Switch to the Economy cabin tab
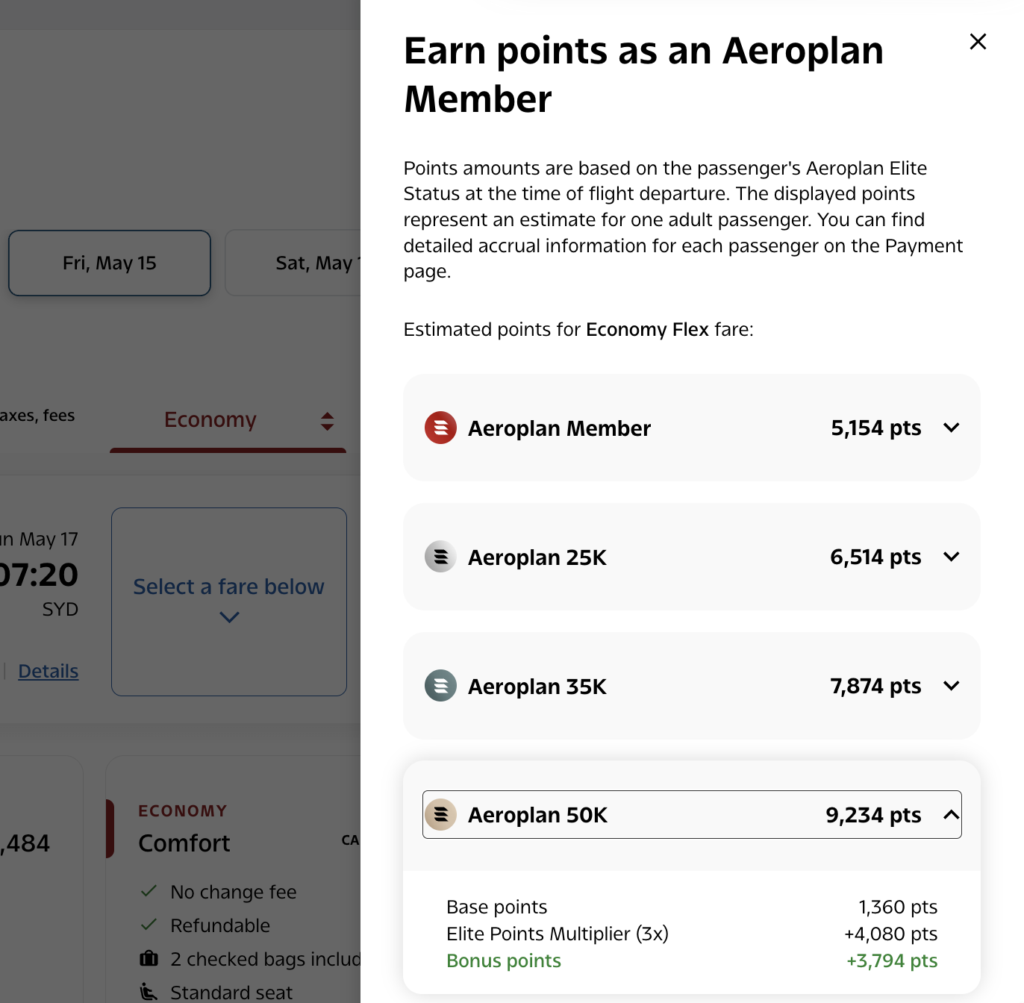 pyautogui.click(x=210, y=420)
